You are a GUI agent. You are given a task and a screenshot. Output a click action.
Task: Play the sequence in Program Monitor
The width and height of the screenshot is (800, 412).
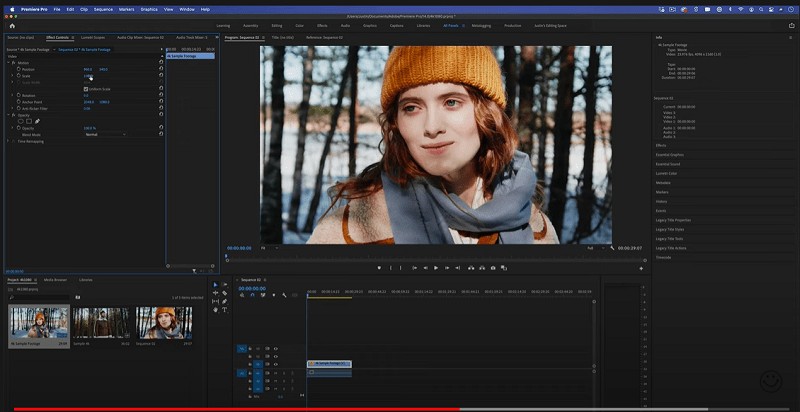tap(436, 268)
